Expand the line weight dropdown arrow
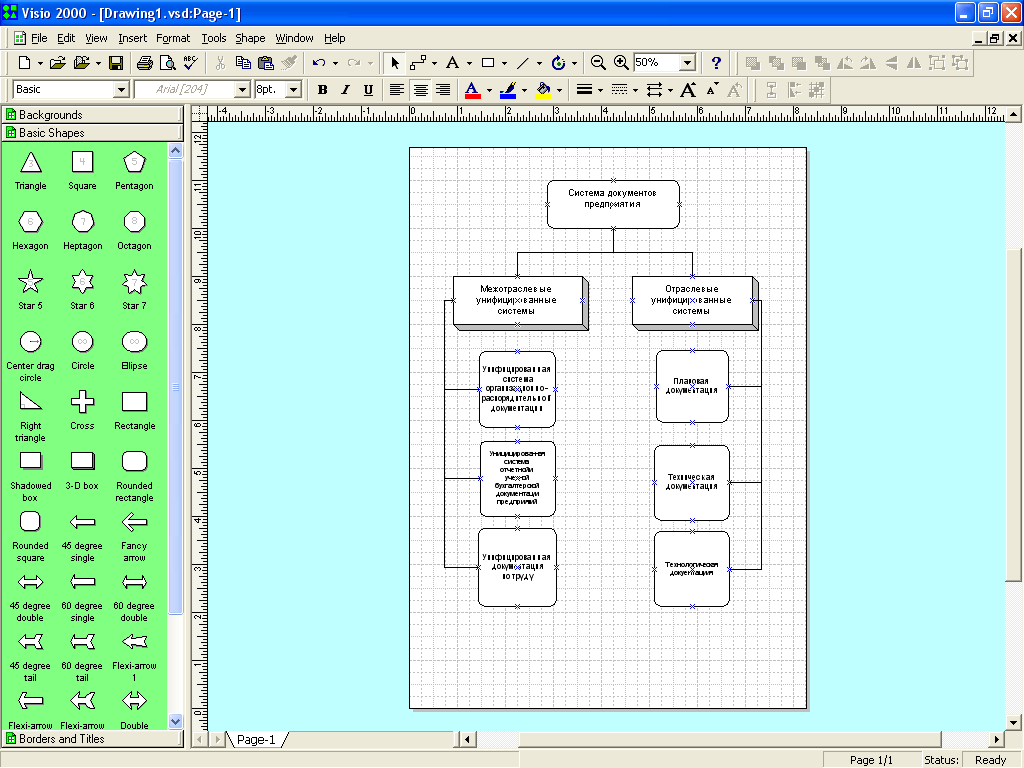Screen dimensions: 1024x768 tap(600, 90)
